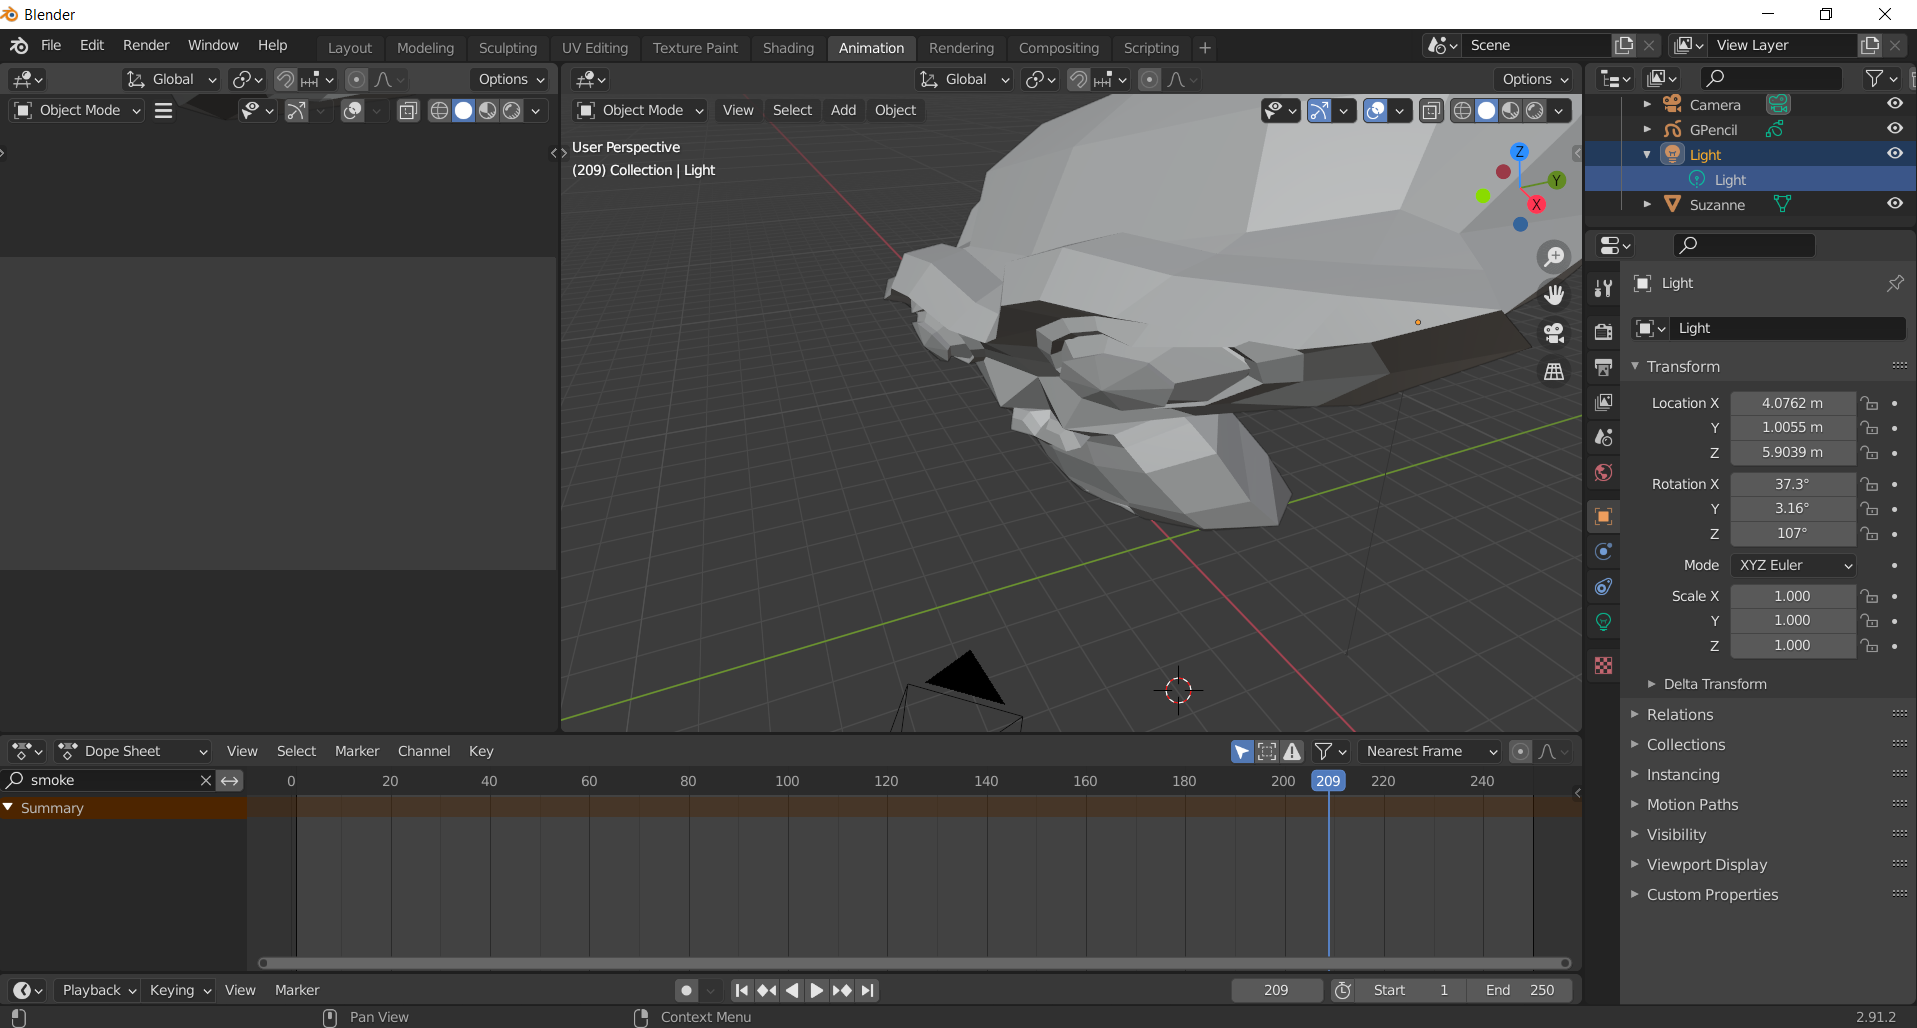This screenshot has width=1917, height=1028.
Task: Open the Nearest Frame snapping dropdown
Action: pos(1431,751)
